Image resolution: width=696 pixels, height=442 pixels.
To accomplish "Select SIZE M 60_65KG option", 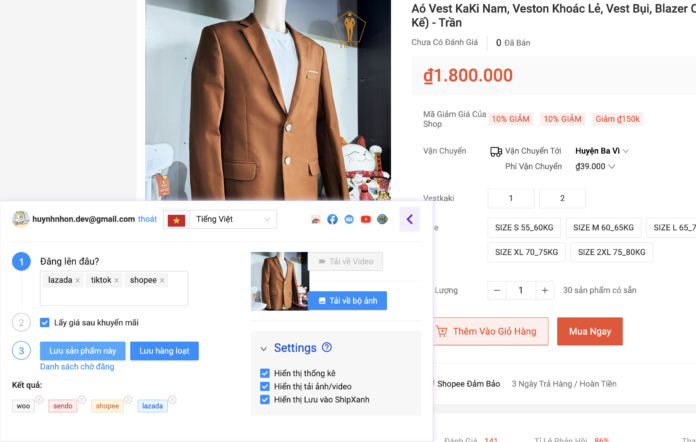I will (601, 228).
